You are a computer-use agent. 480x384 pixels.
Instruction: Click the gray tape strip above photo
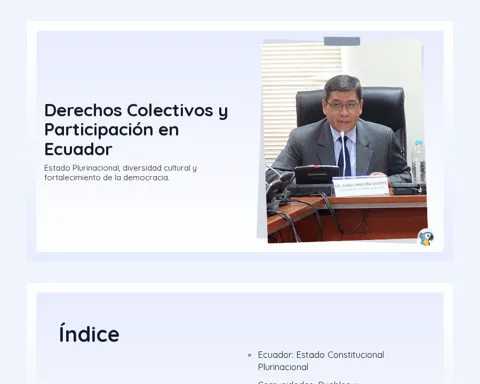342,41
